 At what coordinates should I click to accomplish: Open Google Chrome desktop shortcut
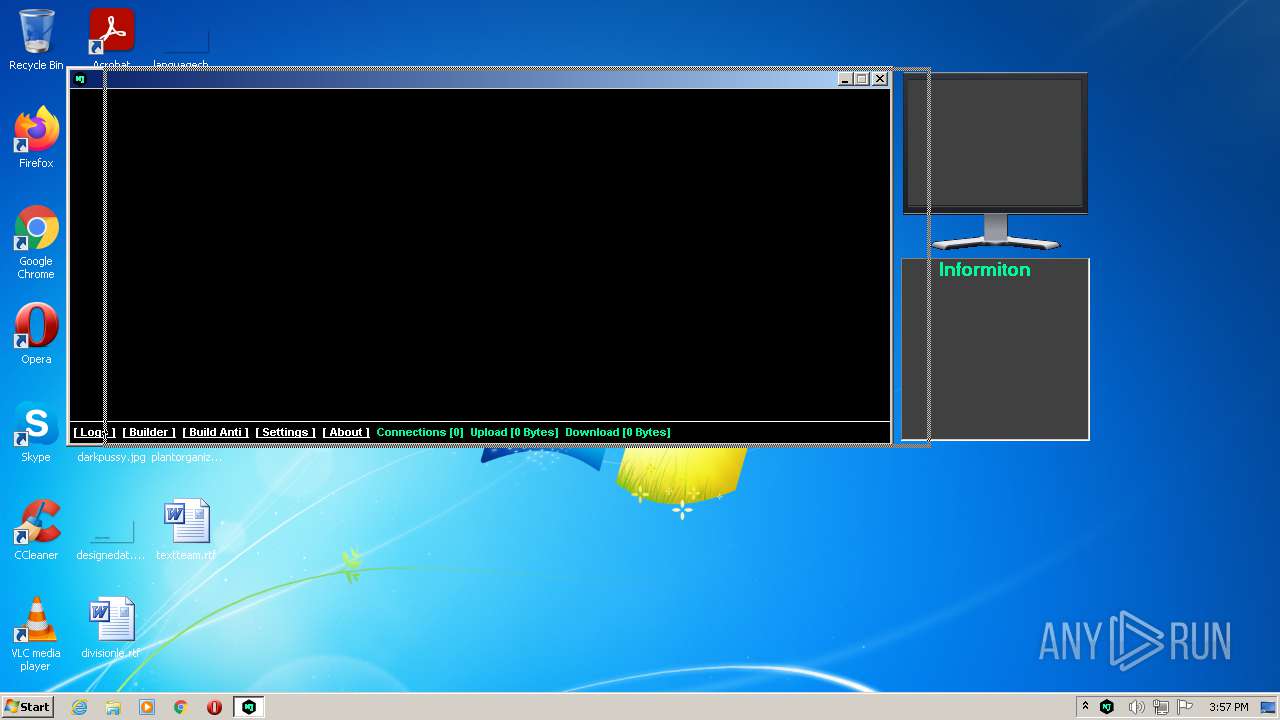36,243
